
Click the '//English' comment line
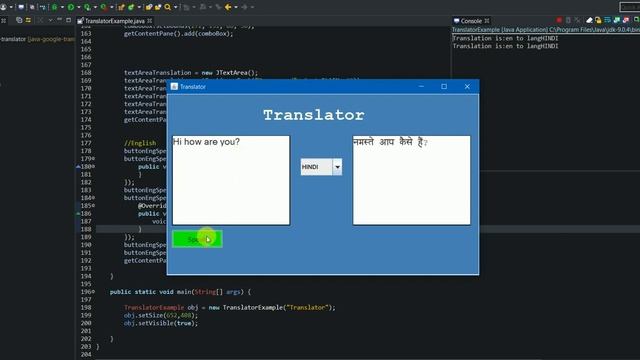pos(140,143)
